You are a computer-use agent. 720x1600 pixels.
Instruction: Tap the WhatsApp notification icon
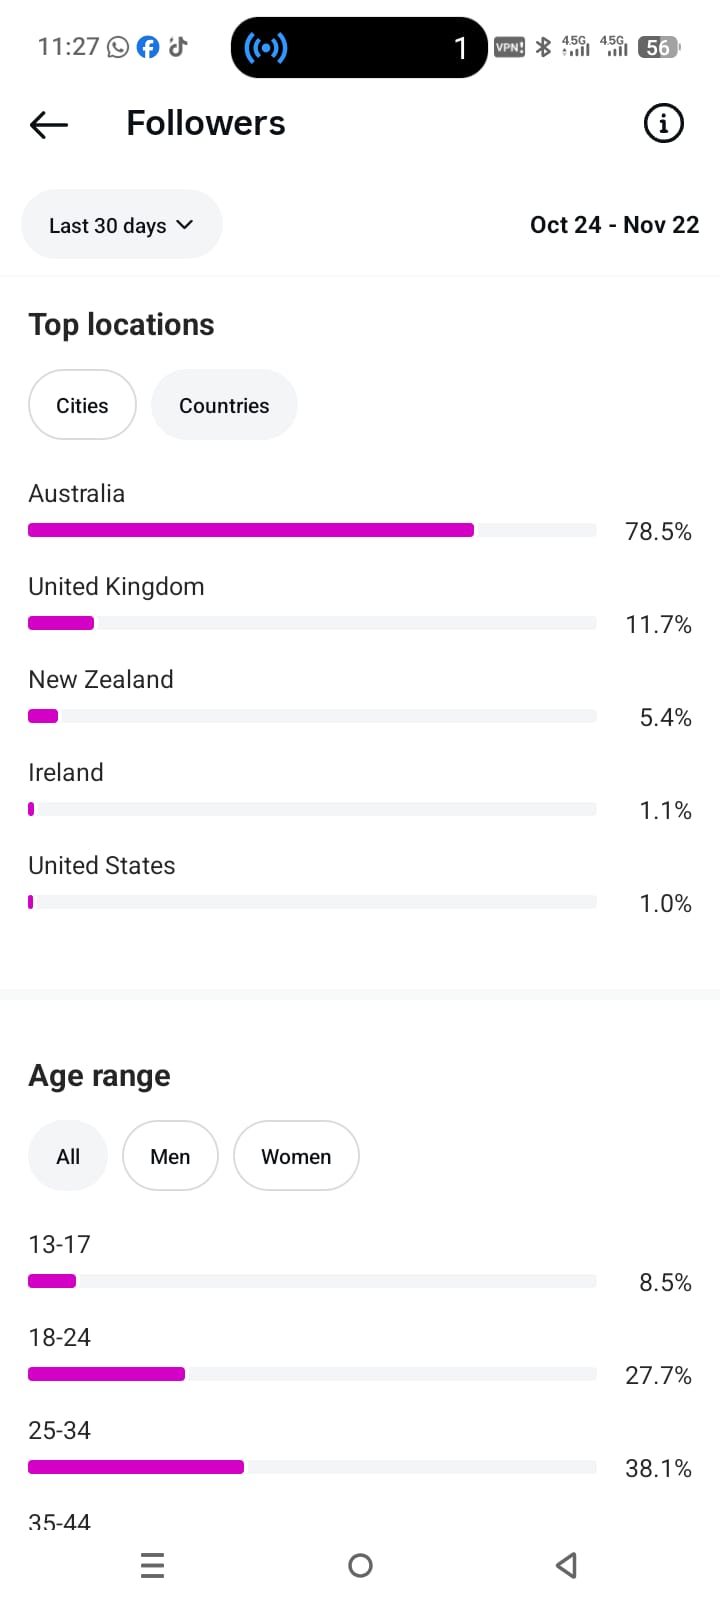click(118, 47)
